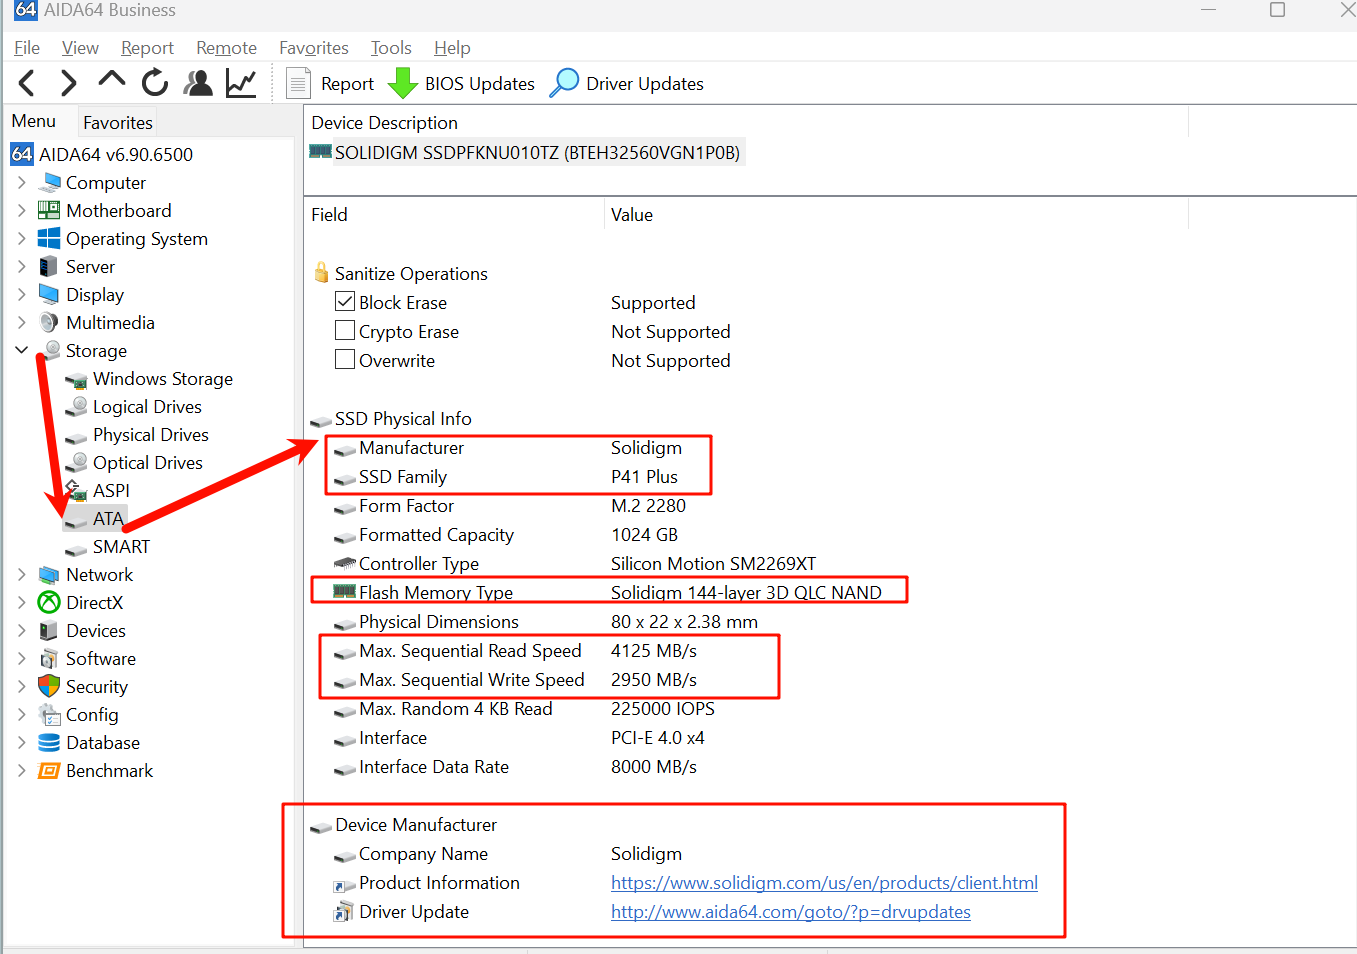Click the AIDA64 v6.90.6500 root icon
Screen dimensions: 1357x954
pos(22,154)
